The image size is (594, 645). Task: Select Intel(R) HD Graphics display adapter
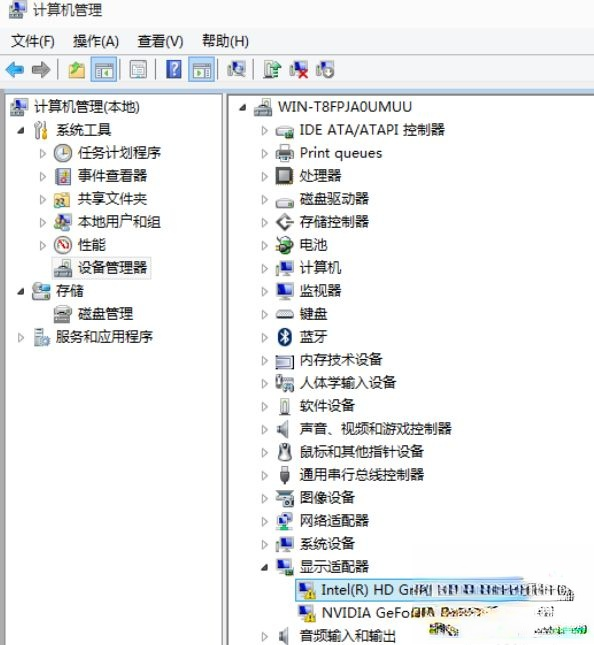(434, 590)
